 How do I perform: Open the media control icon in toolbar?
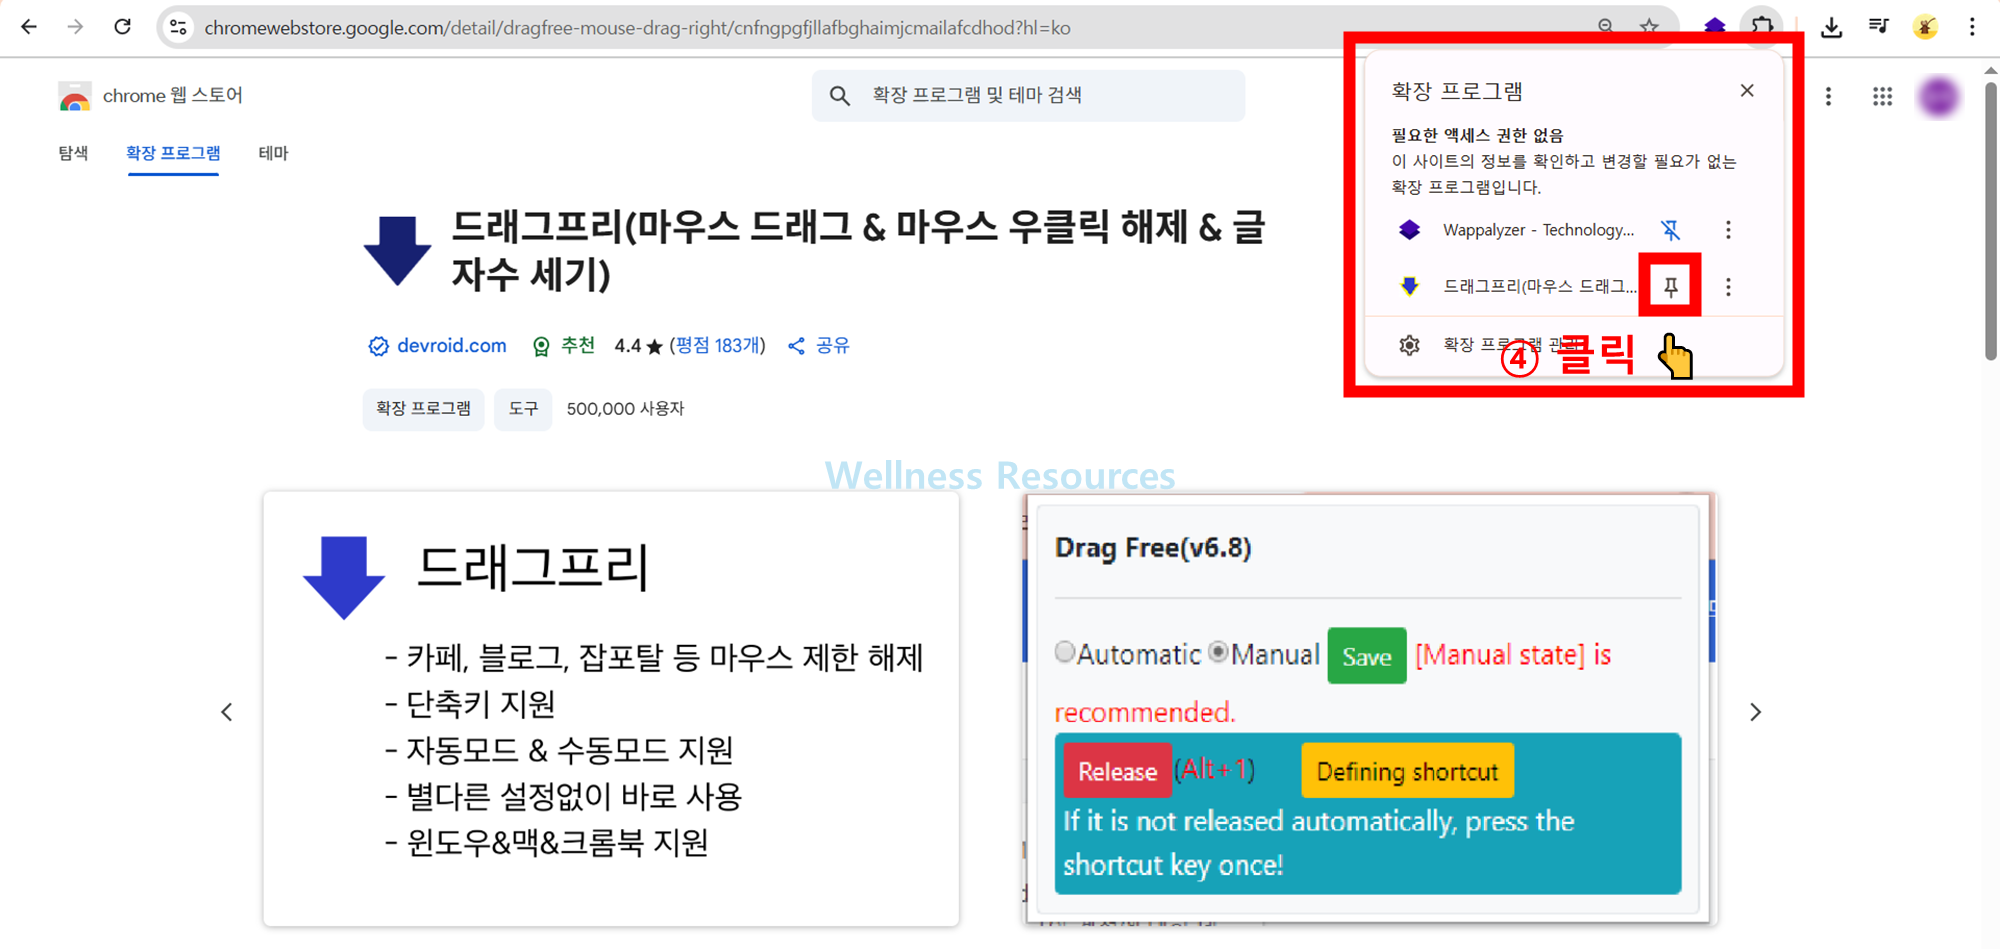(1878, 27)
